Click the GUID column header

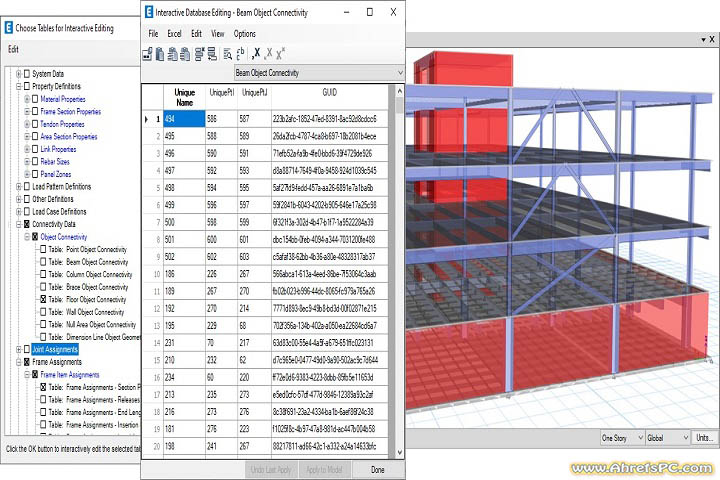(329, 97)
